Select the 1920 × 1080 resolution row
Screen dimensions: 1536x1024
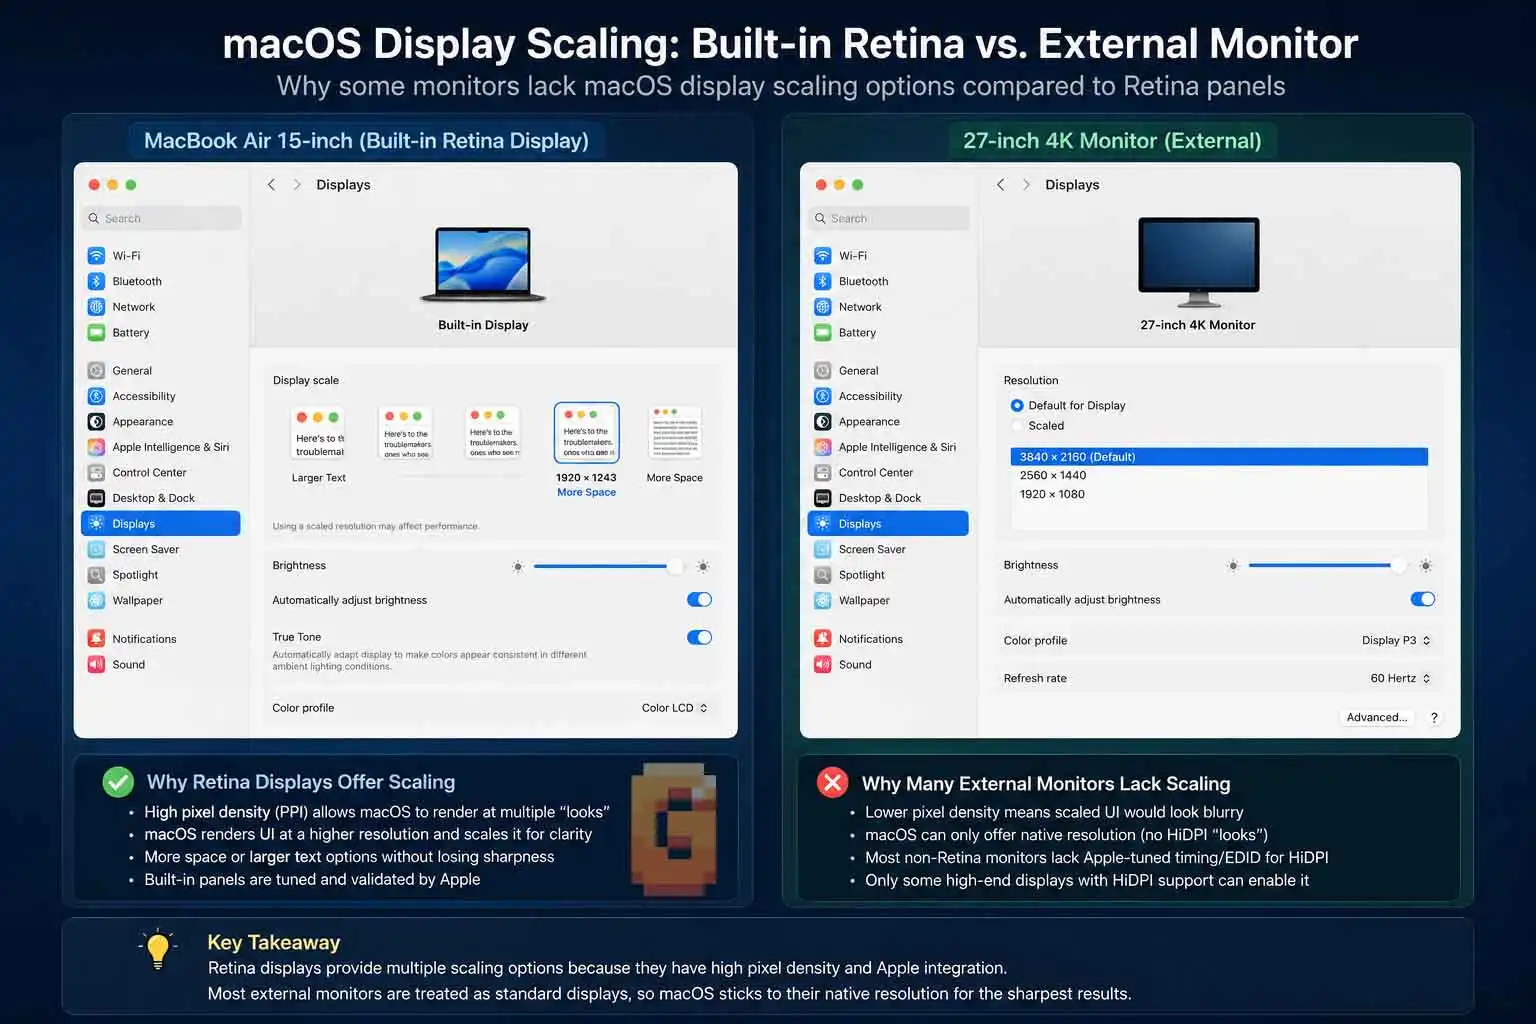1219,494
